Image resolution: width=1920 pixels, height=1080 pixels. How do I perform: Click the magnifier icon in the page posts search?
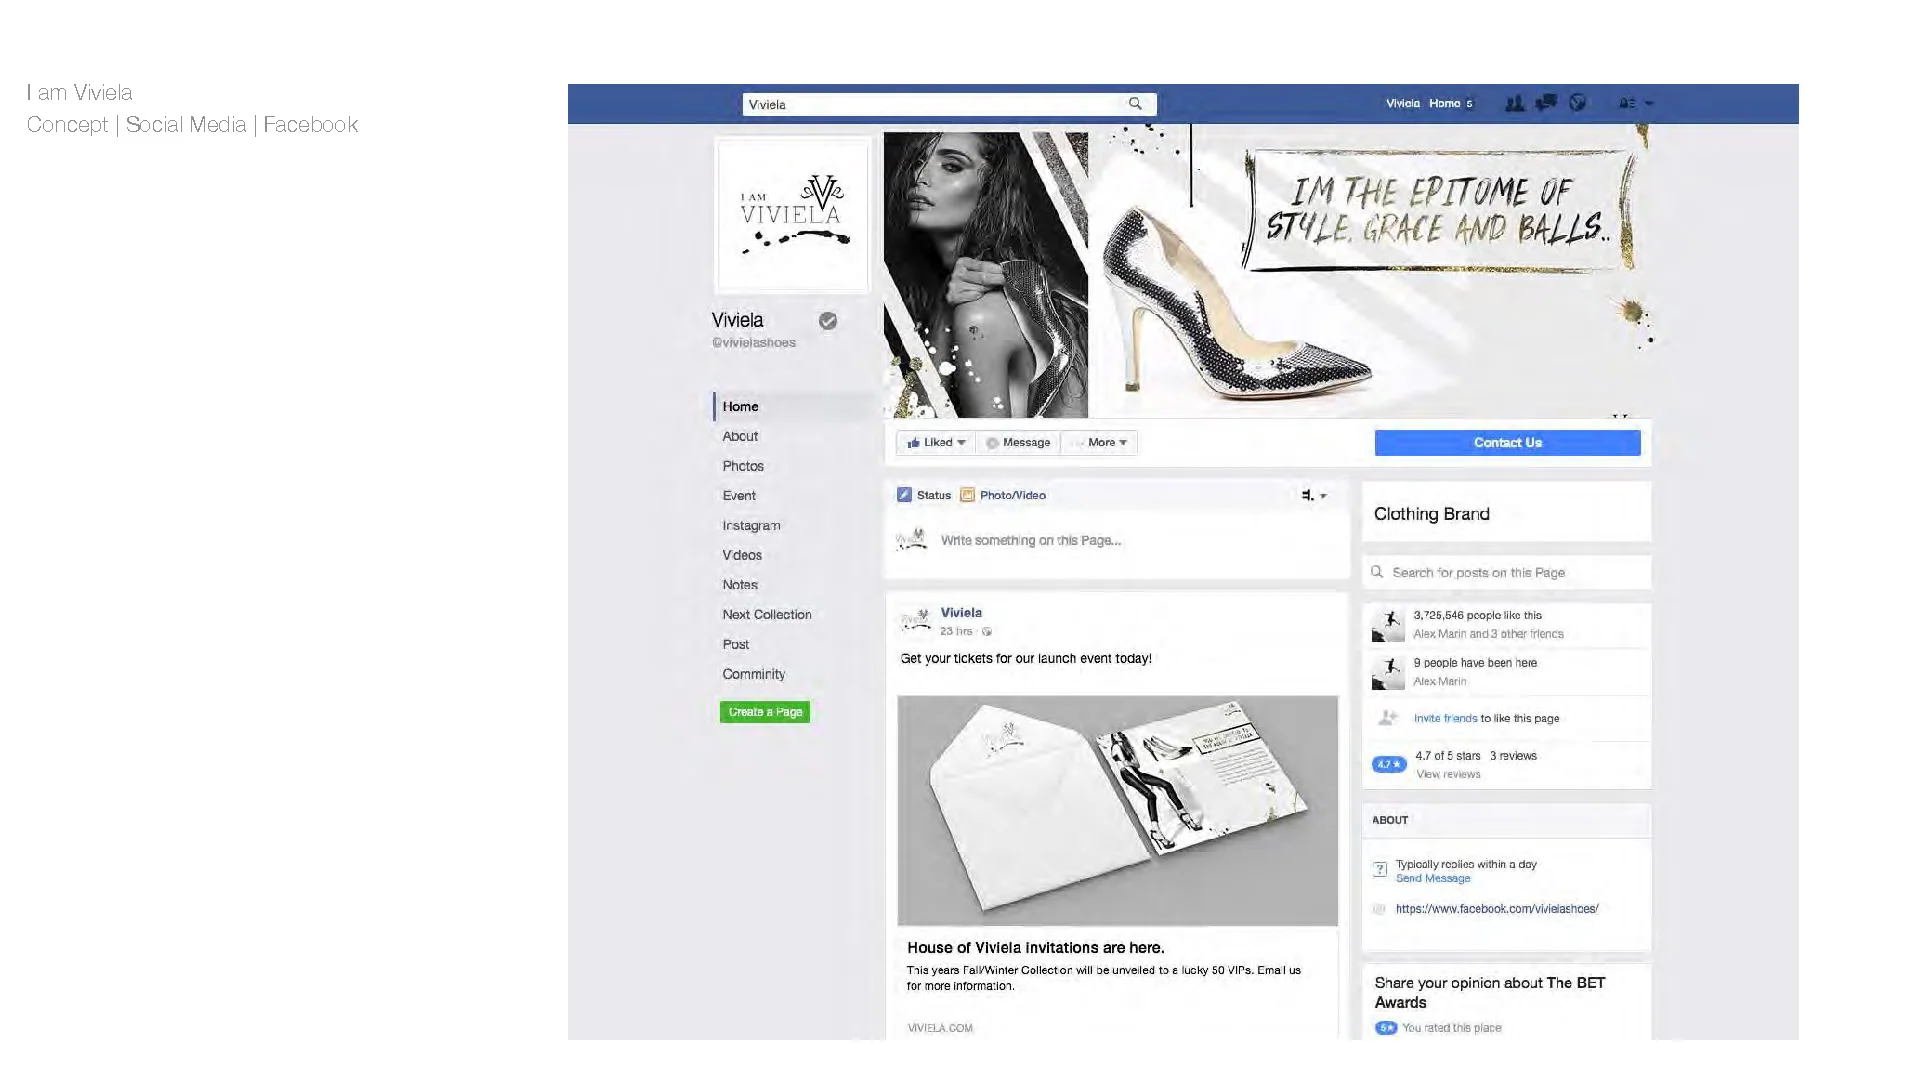1377,572
